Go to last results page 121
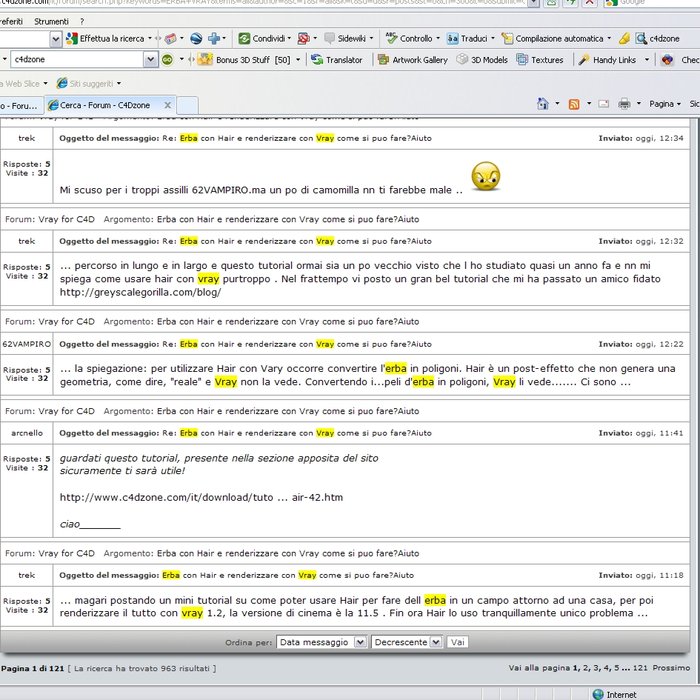 [x=640, y=668]
